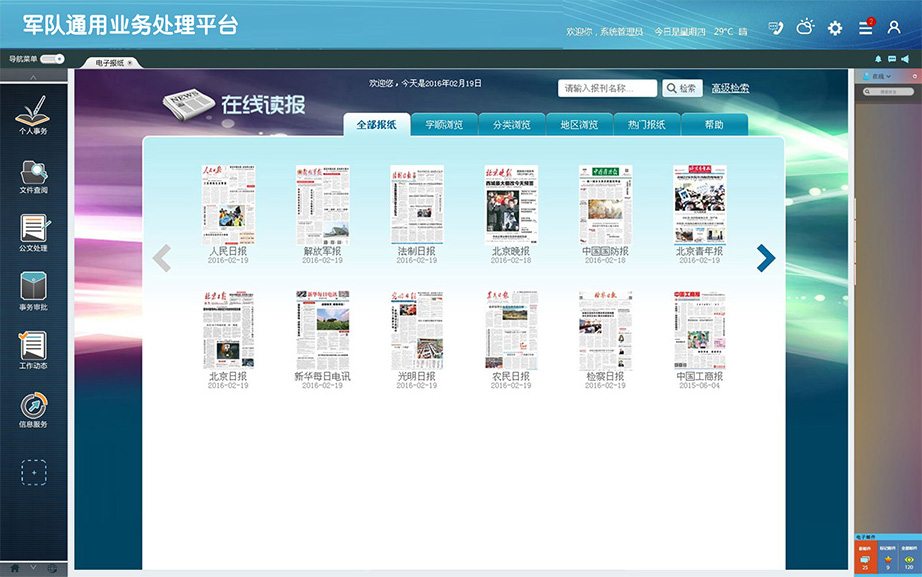This screenshot has height=577, width=922.
Task: Open new mail tile showing 25
Action: (865, 557)
